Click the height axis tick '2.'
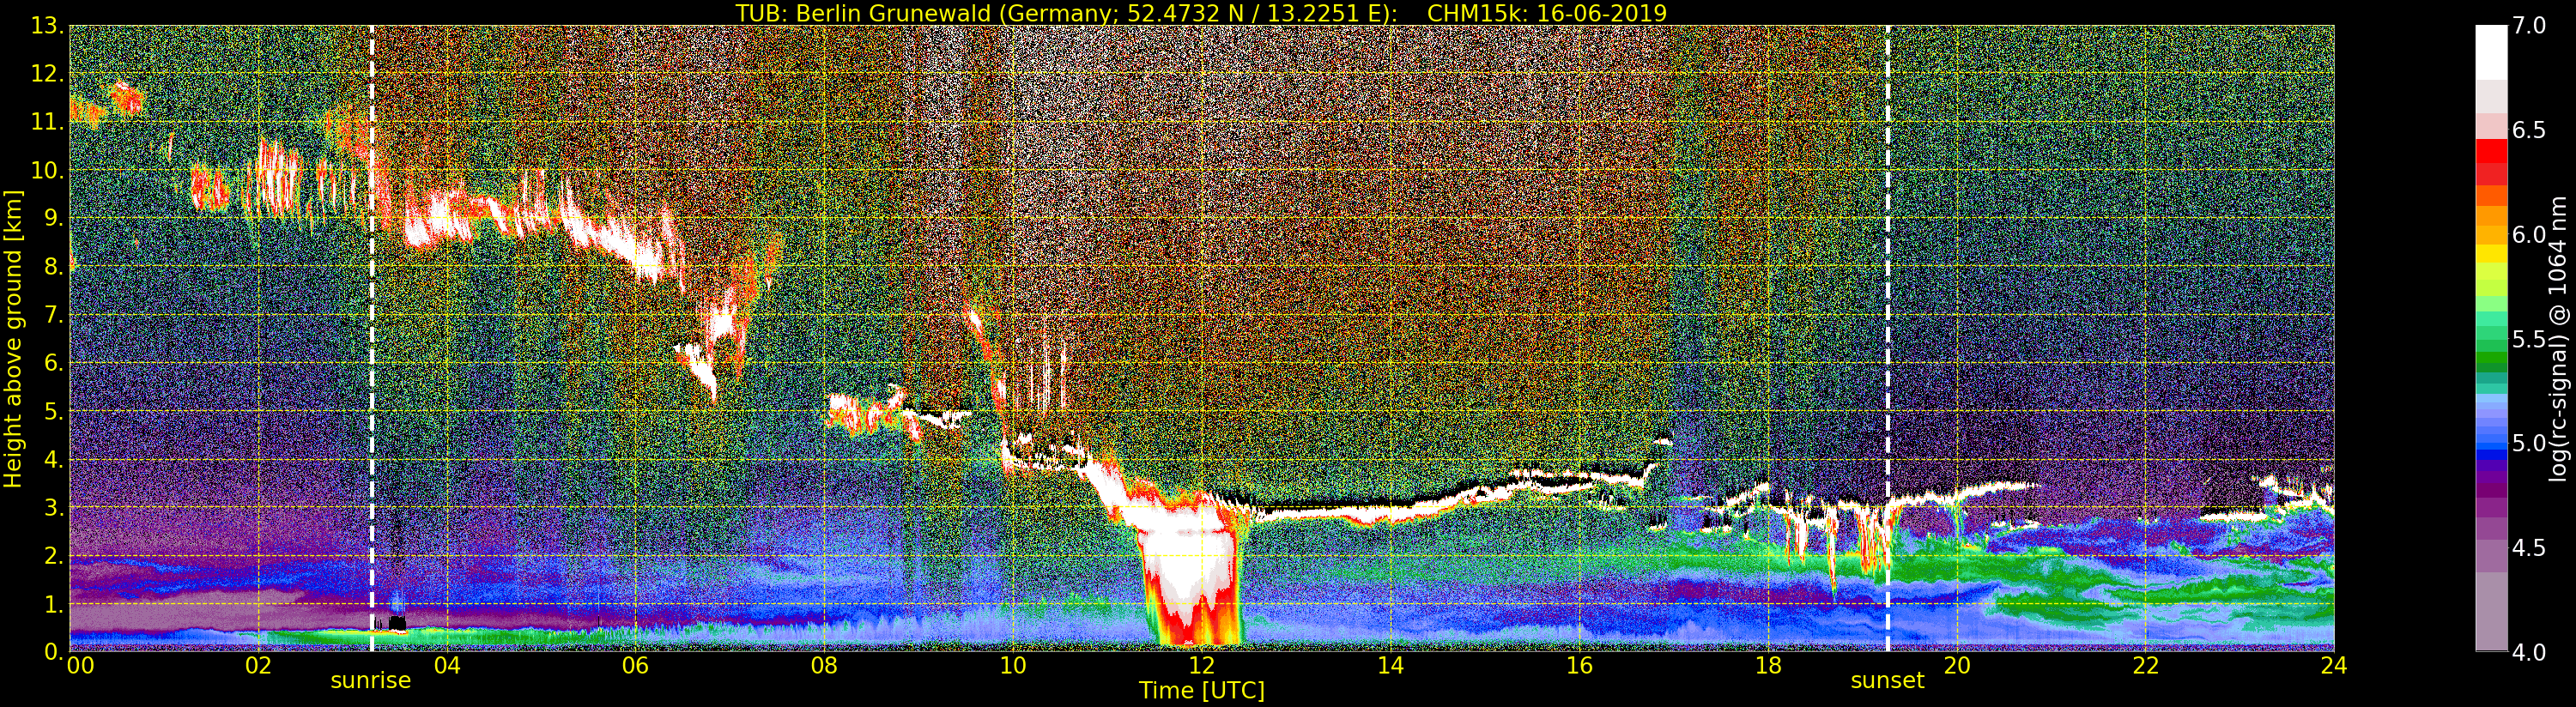2576x707 pixels. point(54,555)
